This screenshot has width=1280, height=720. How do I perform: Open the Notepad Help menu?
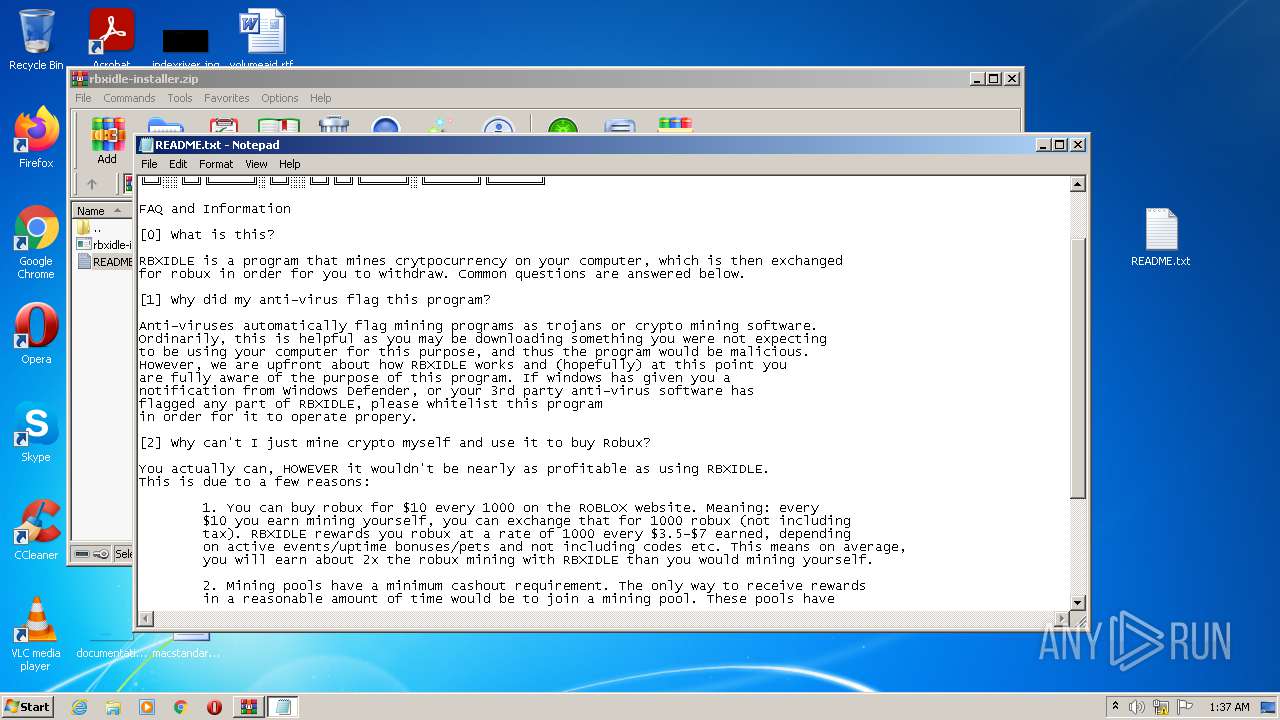[x=289, y=164]
